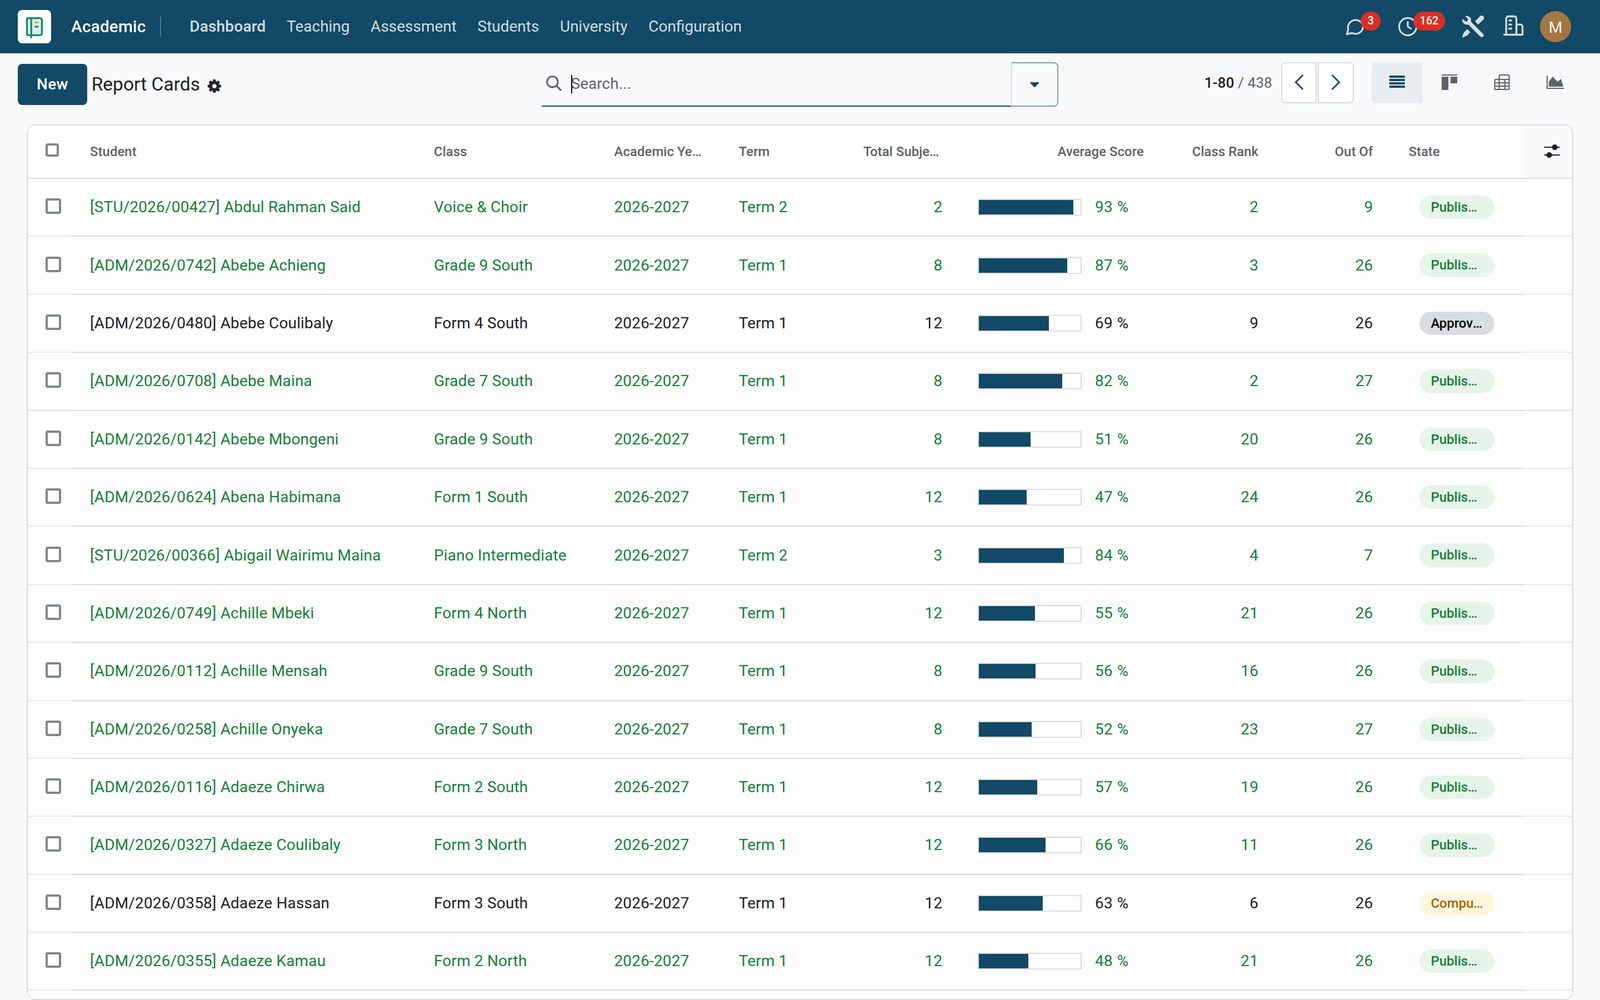
Task: Select the Abdul Rahman Said row checkbox
Action: 53,206
